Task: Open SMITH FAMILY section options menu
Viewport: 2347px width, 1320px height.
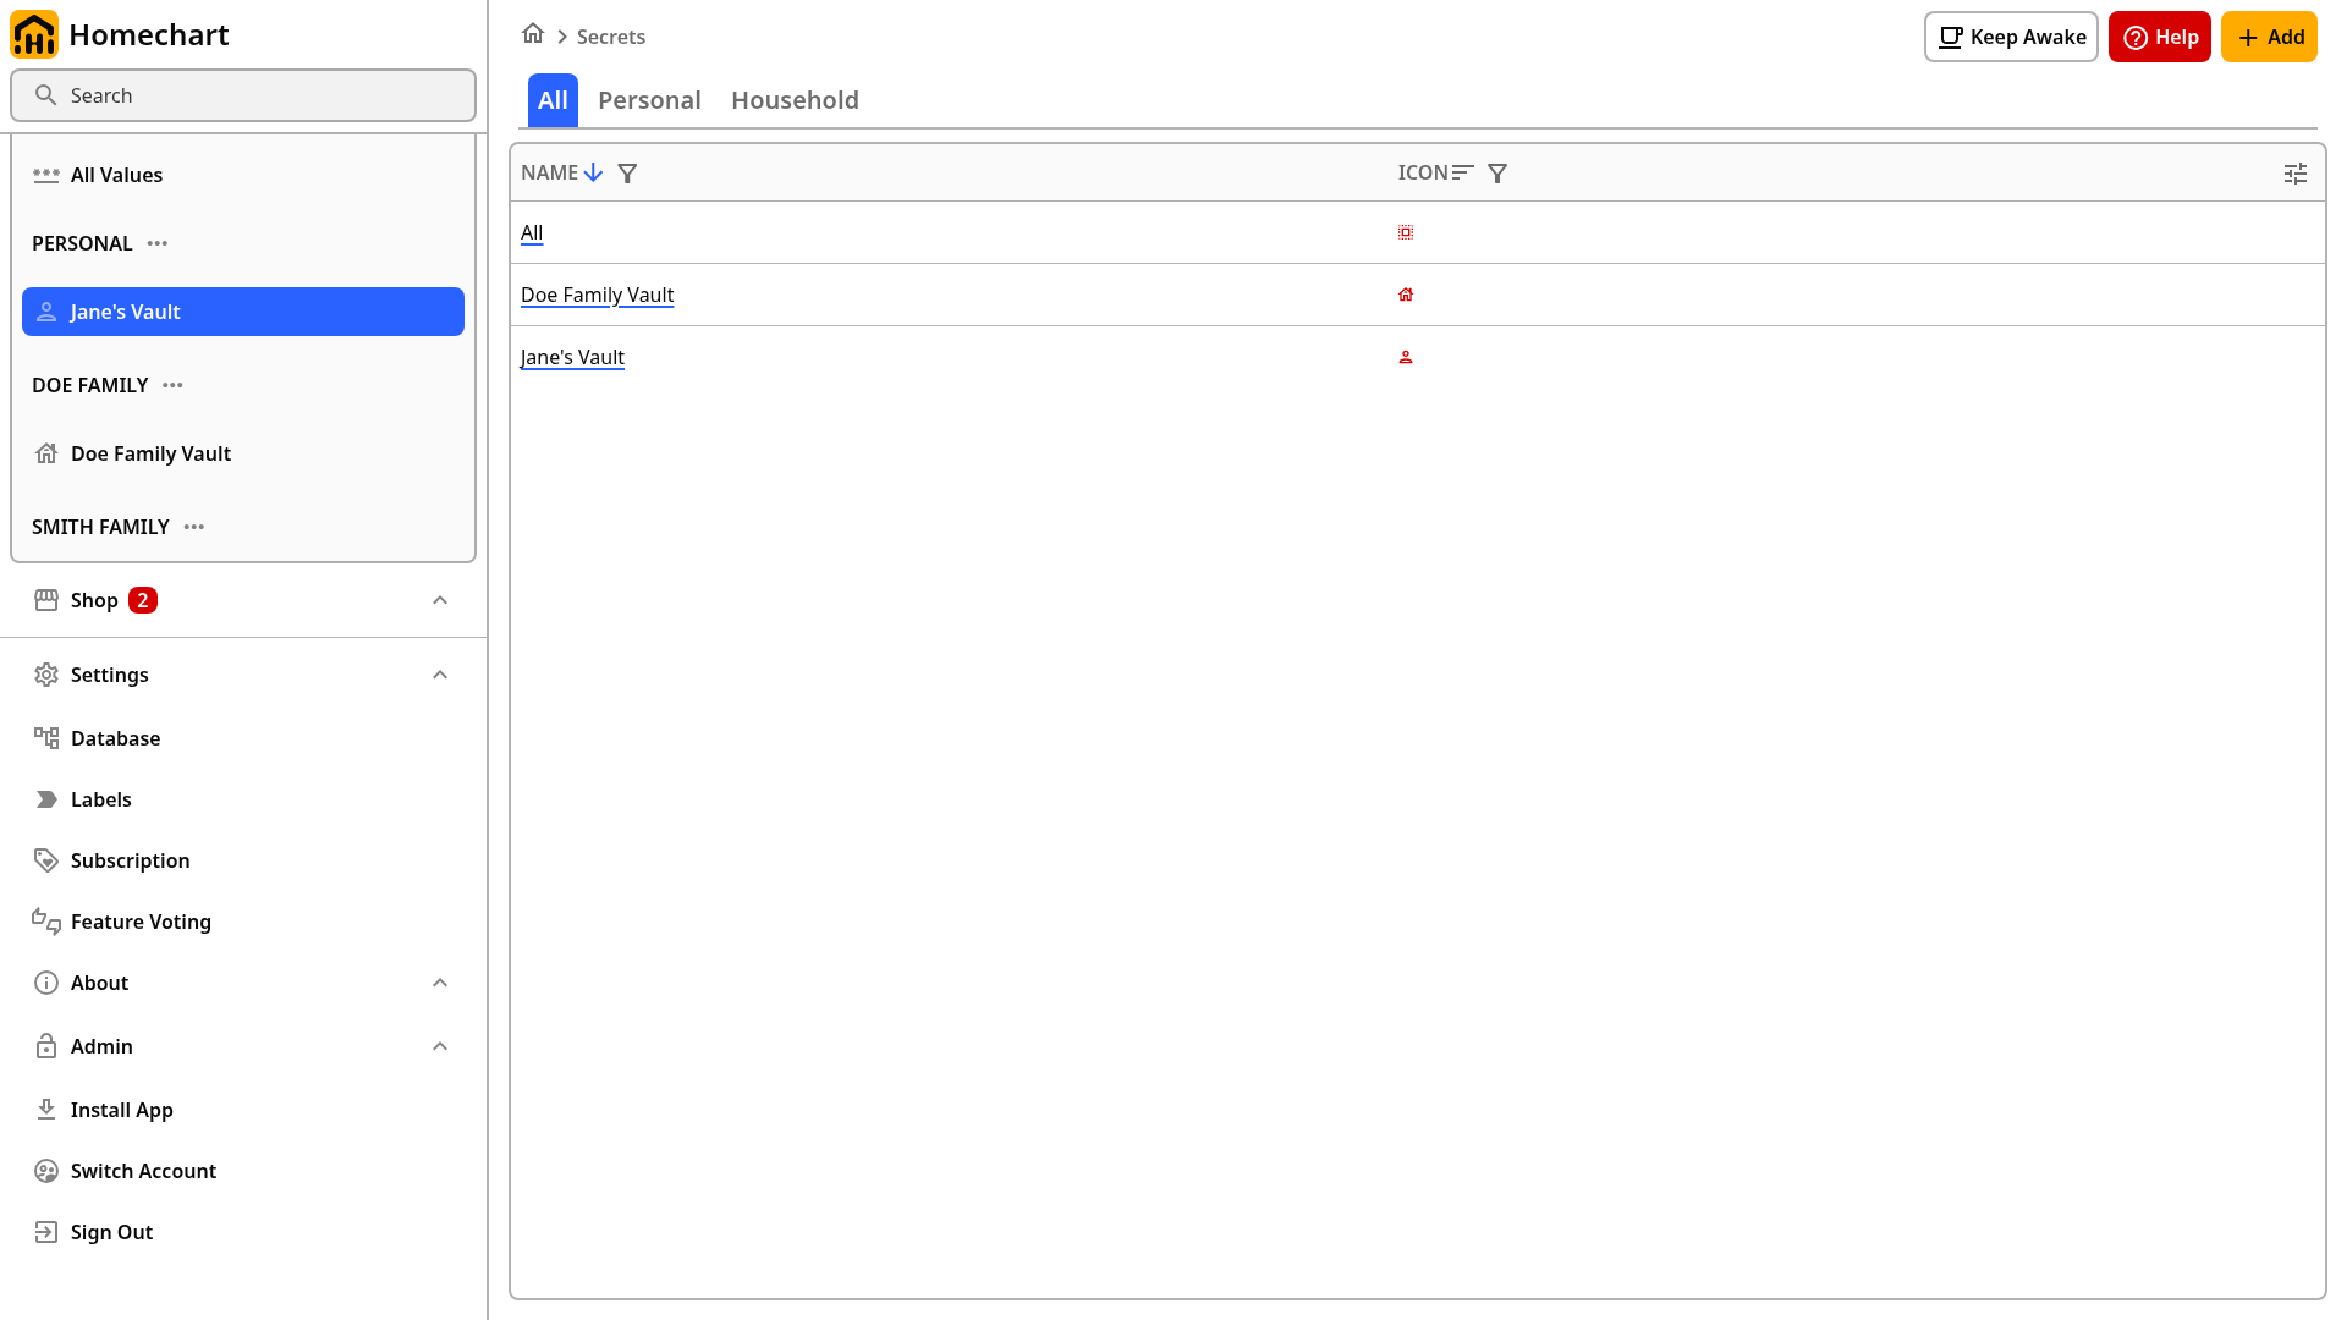Action: (194, 527)
